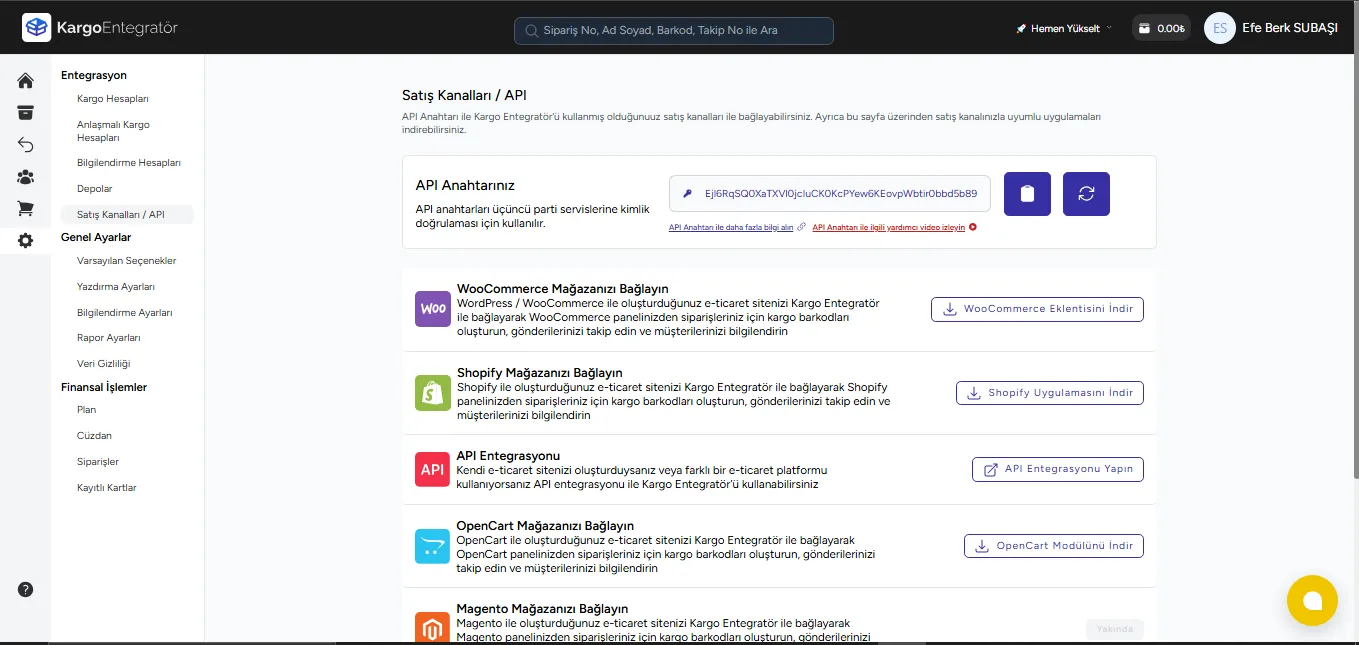The image size is (1359, 645).
Task: Click WooCommerce Mağazanızı Bağlayın title
Action: (x=563, y=289)
